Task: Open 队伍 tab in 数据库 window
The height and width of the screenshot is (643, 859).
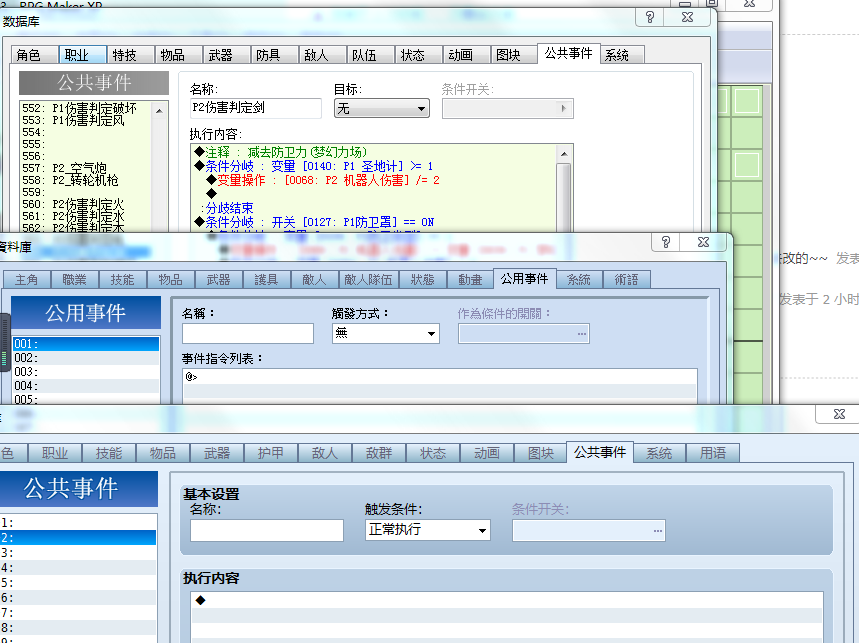Action: 370,55
